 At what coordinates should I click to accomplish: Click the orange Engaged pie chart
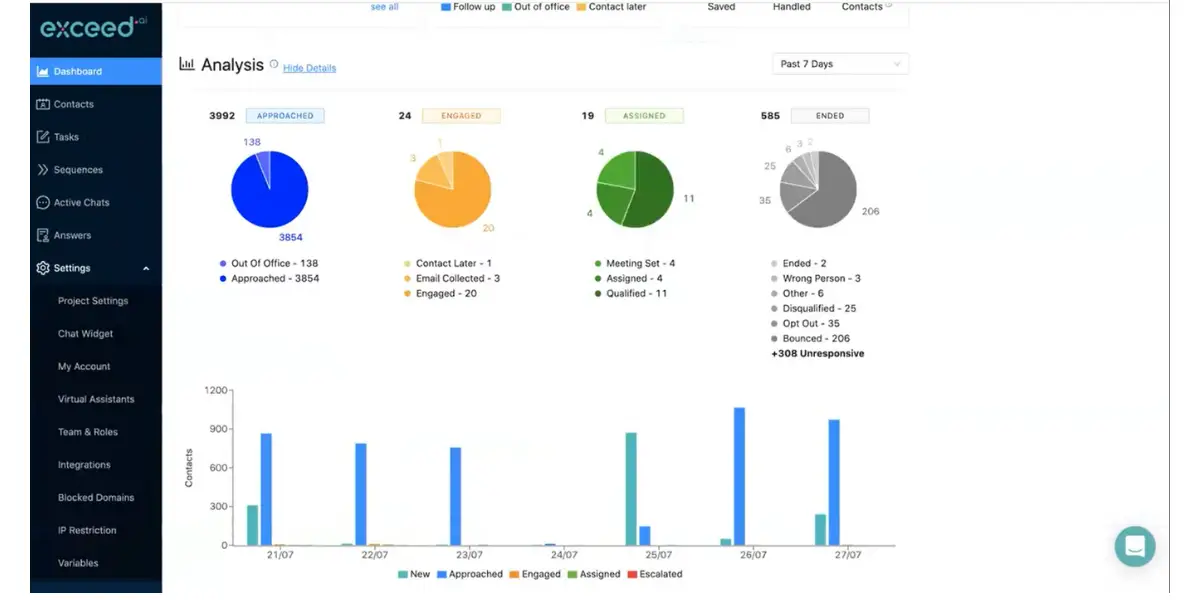(x=453, y=190)
